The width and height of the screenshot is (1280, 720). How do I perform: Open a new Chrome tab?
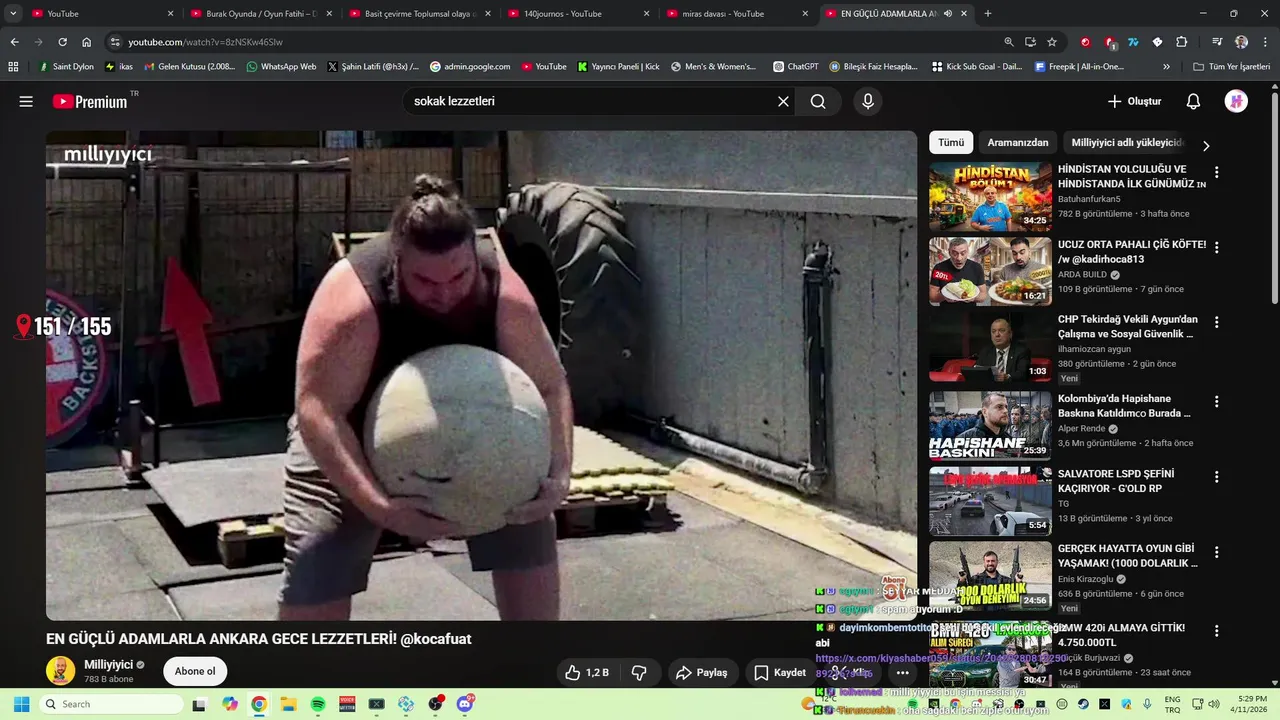coord(988,14)
